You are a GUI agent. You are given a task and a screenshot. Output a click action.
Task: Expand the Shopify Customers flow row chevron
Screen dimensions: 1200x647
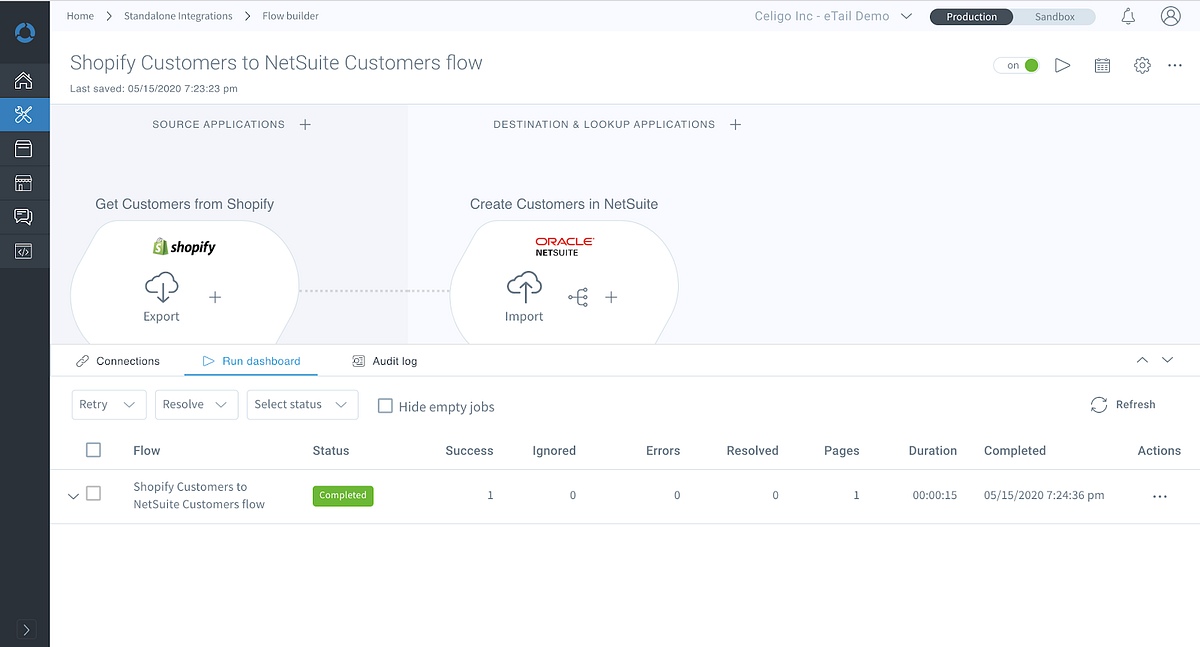pyautogui.click(x=73, y=495)
